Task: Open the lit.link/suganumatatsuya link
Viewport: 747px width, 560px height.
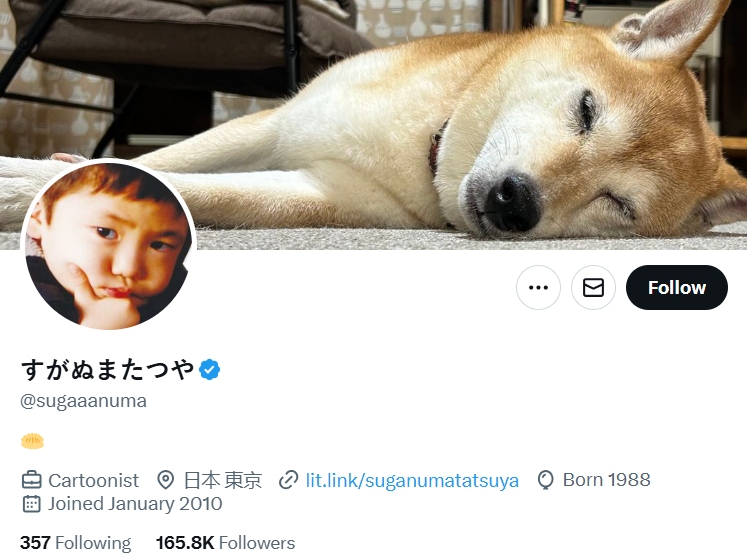Action: tap(412, 480)
